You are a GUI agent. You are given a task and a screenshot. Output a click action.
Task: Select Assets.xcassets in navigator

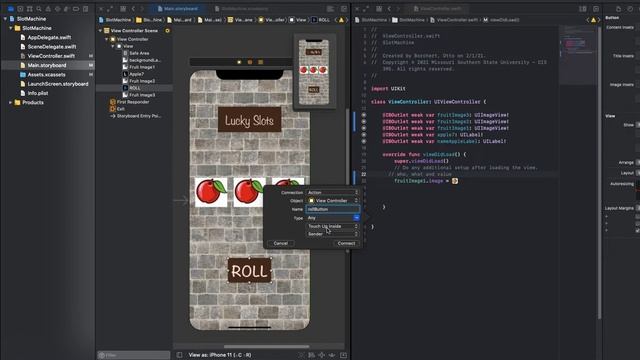(x=46, y=75)
